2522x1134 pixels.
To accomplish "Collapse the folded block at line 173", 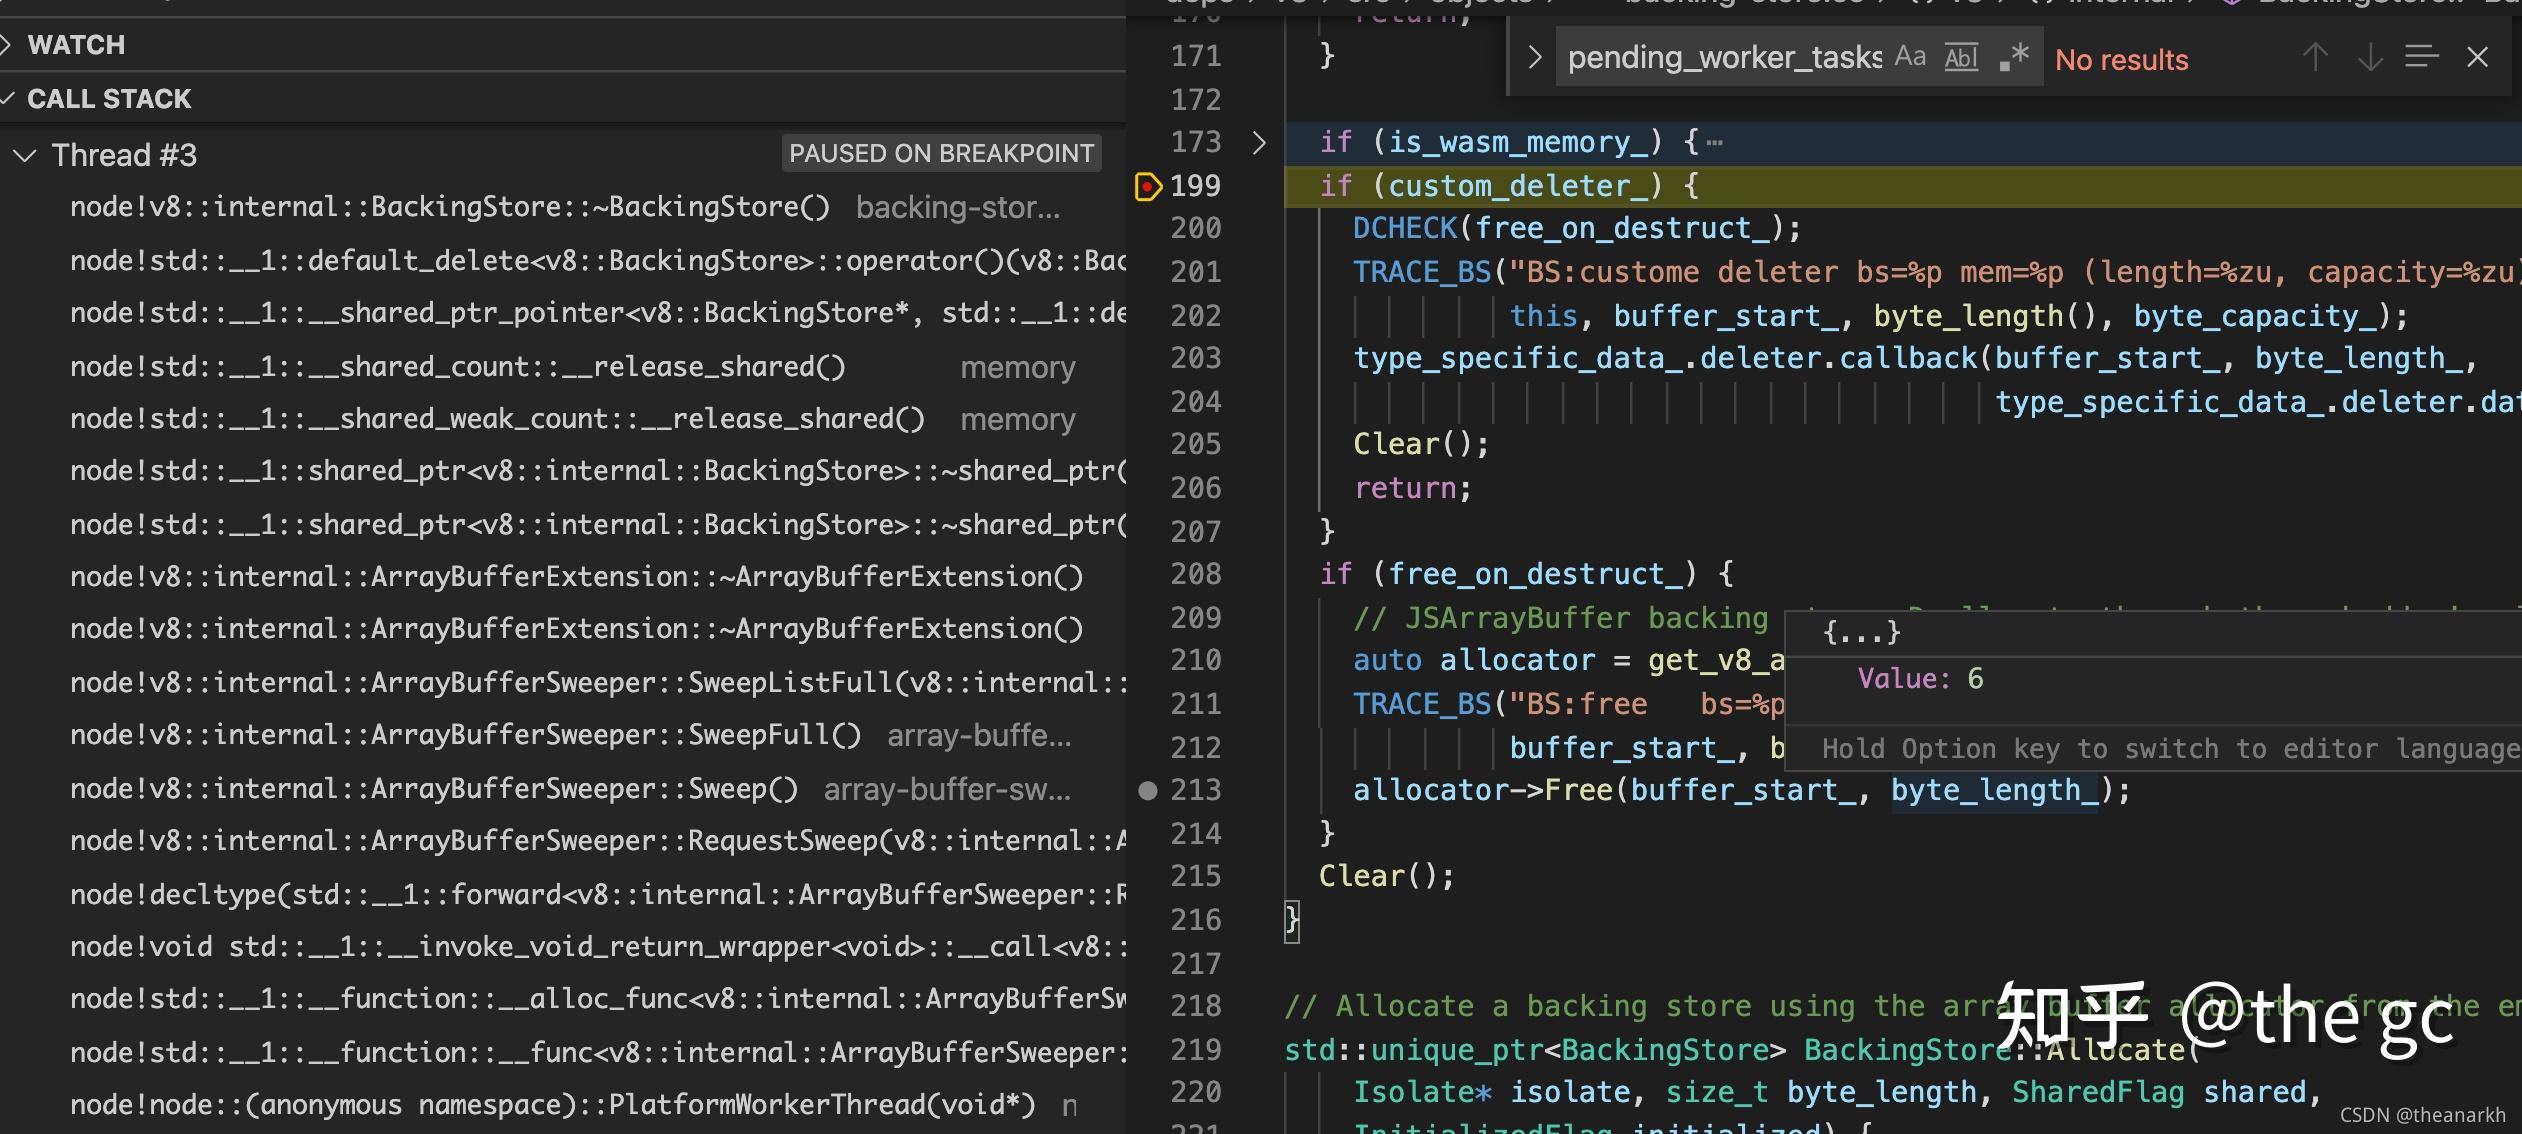I will point(1258,142).
